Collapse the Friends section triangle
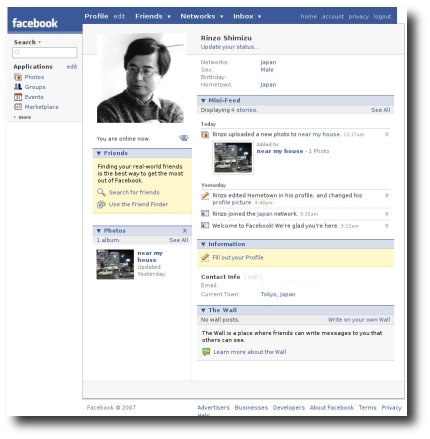 click(x=99, y=153)
